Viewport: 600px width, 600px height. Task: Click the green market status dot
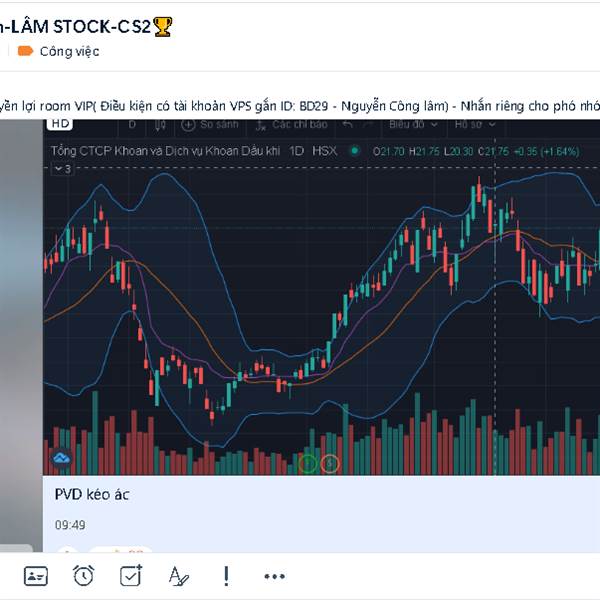[355, 151]
